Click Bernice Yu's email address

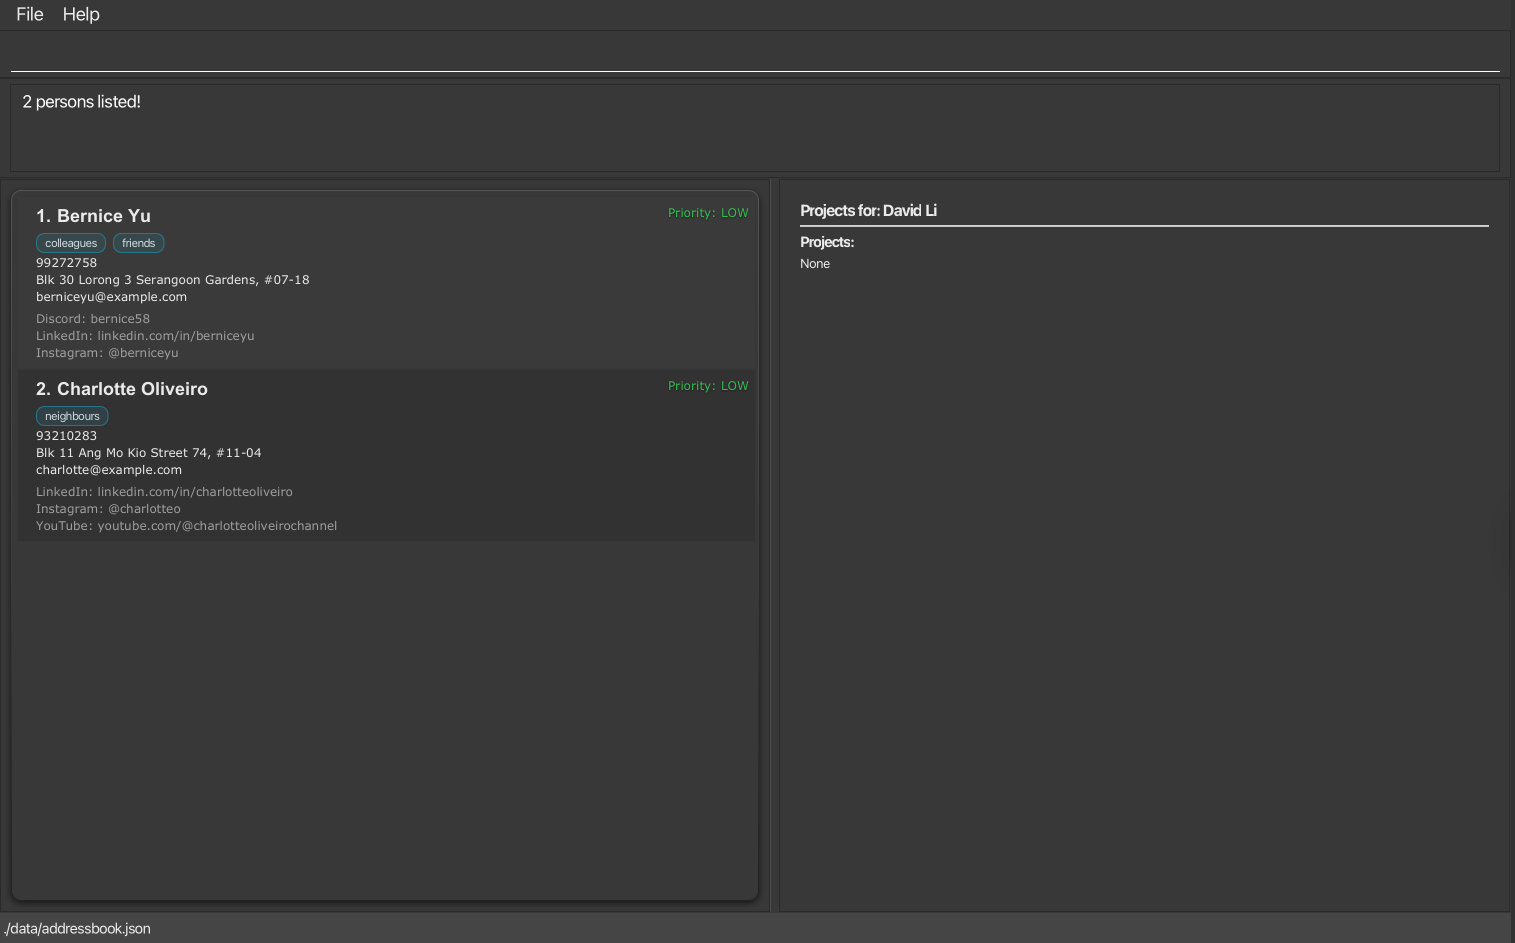coord(111,296)
